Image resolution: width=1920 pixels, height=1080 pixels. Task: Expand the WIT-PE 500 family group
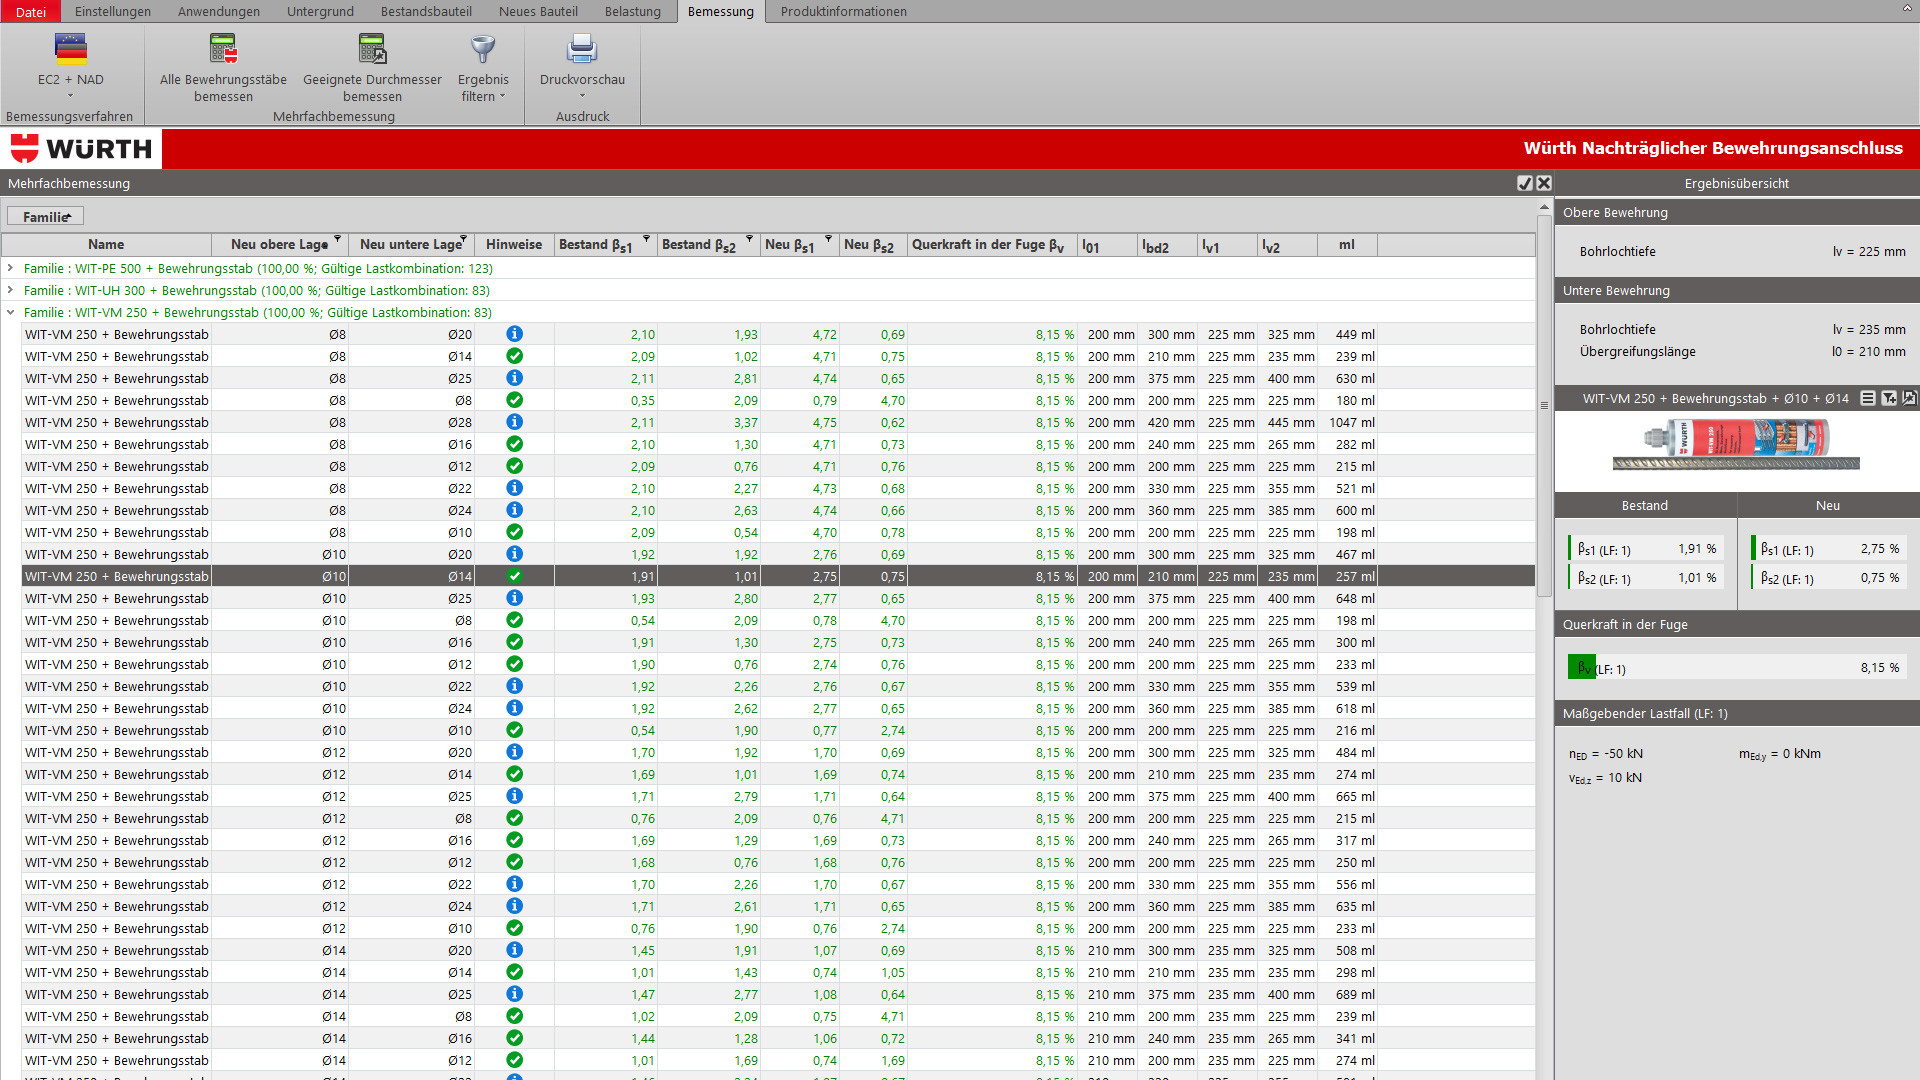click(11, 268)
